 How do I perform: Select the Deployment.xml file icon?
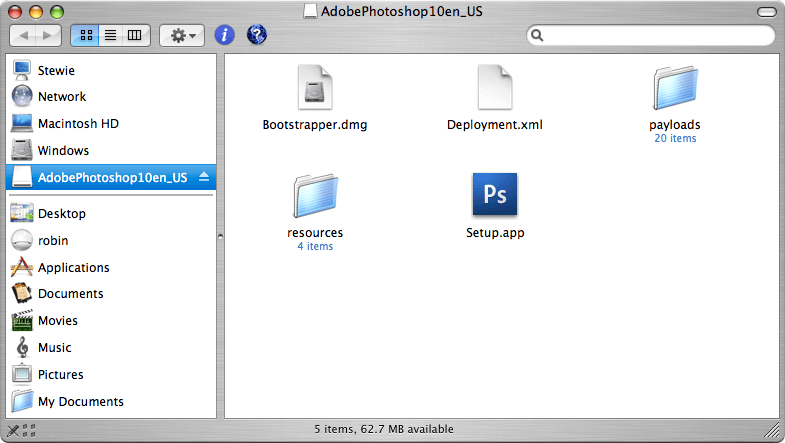point(495,88)
